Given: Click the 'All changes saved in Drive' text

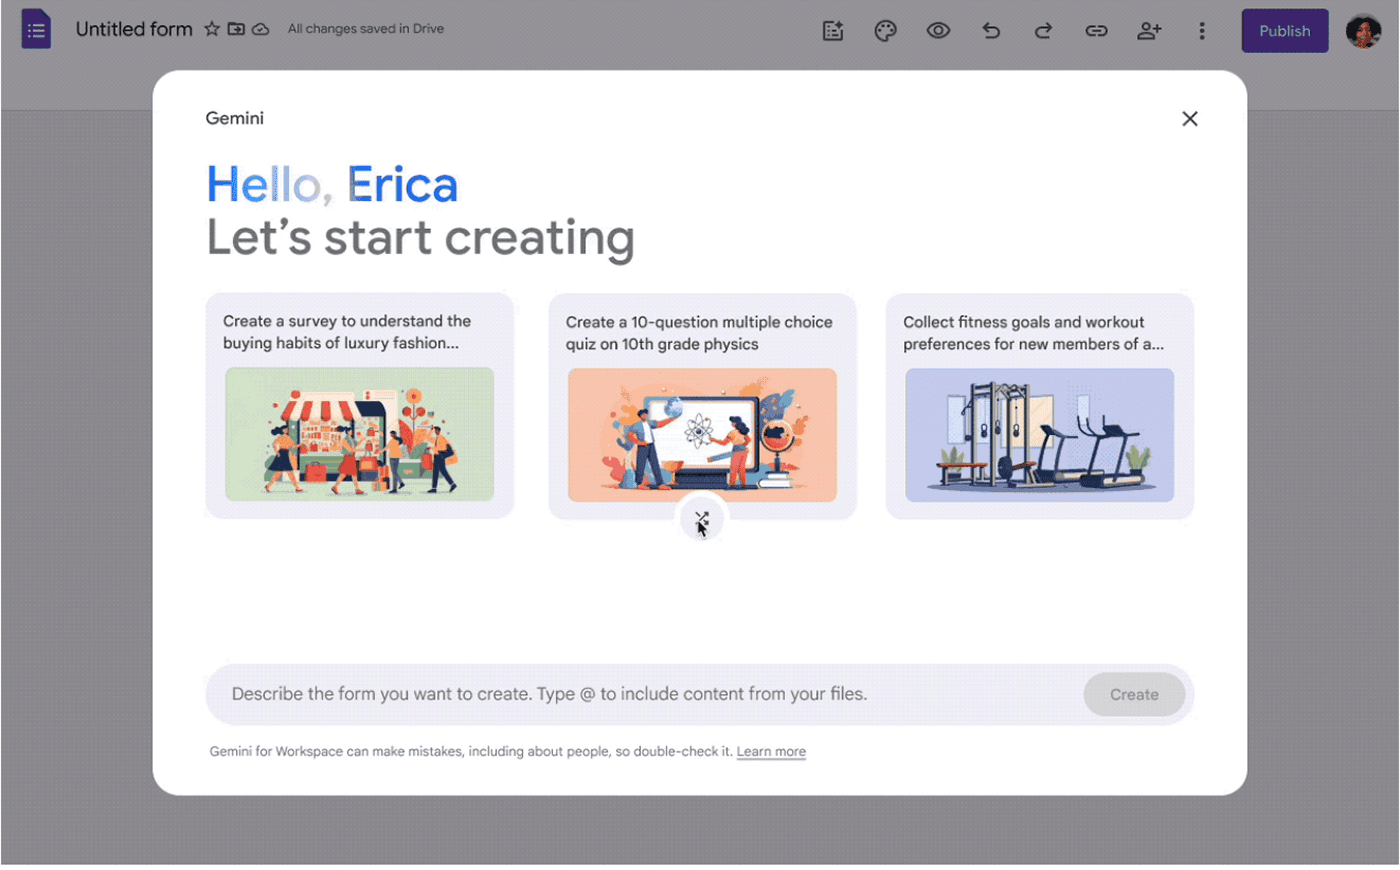Looking at the screenshot, I should click(x=366, y=29).
